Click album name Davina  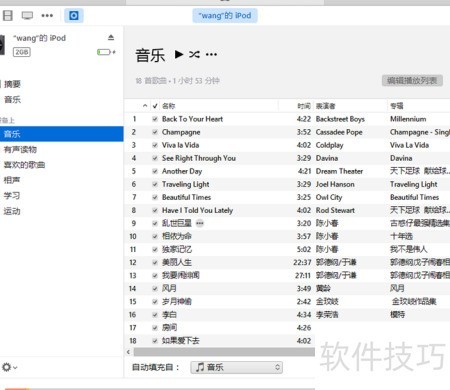point(401,158)
